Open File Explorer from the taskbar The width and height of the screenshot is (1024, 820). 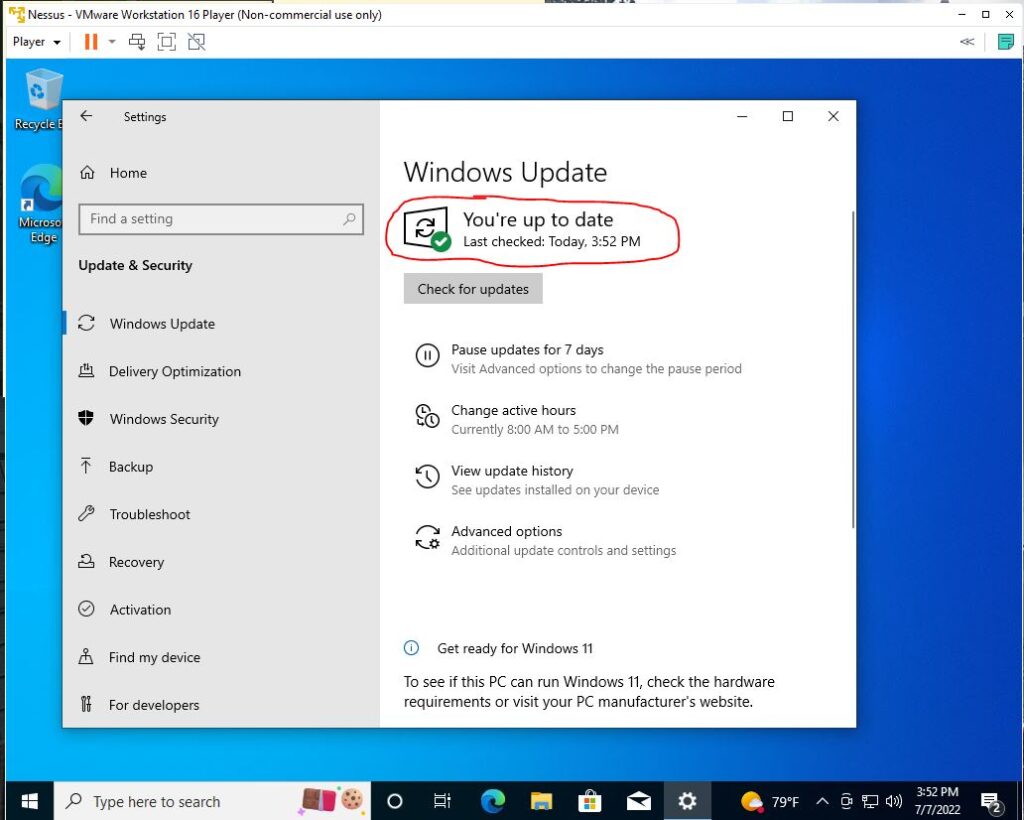pyautogui.click(x=541, y=801)
